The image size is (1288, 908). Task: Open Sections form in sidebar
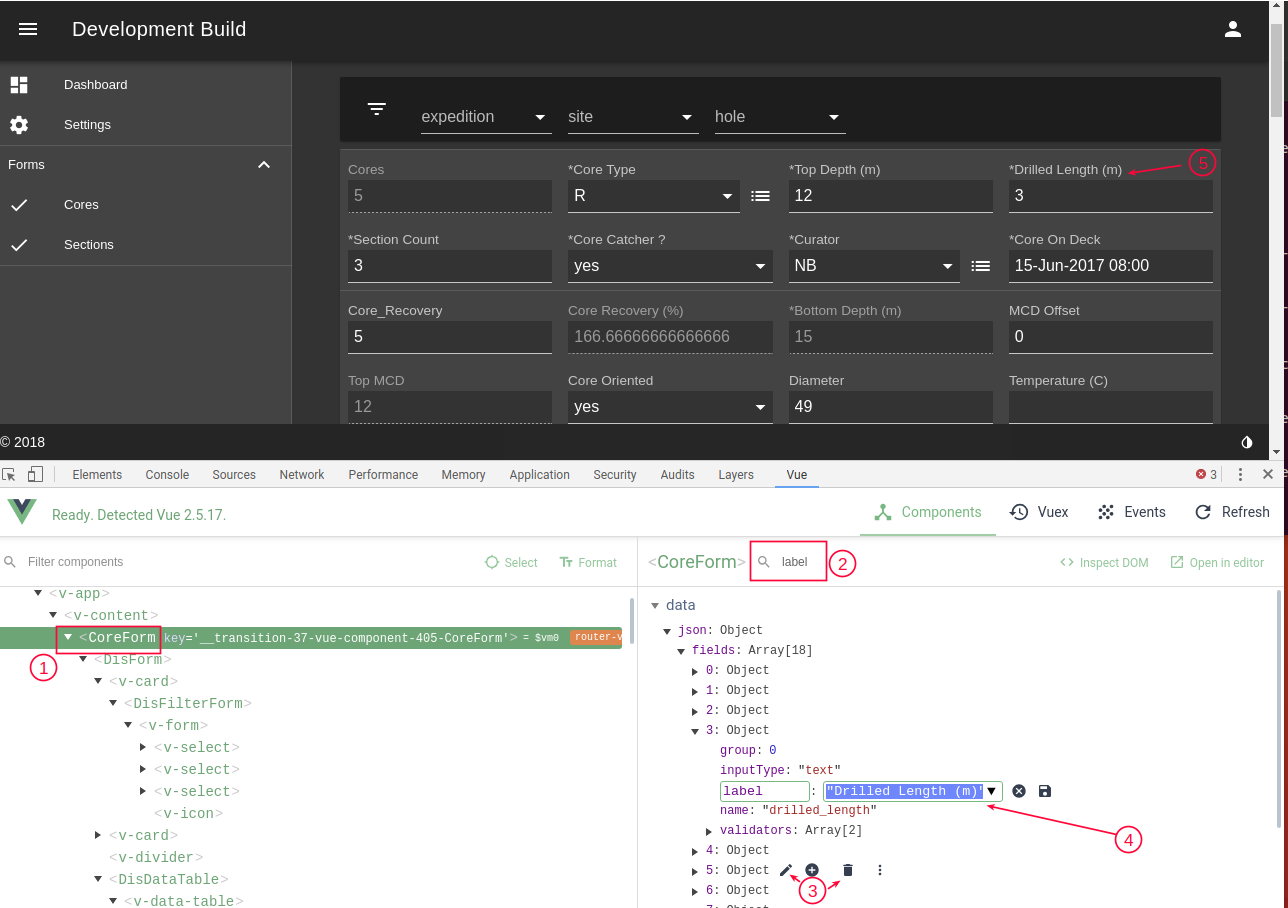click(145, 245)
